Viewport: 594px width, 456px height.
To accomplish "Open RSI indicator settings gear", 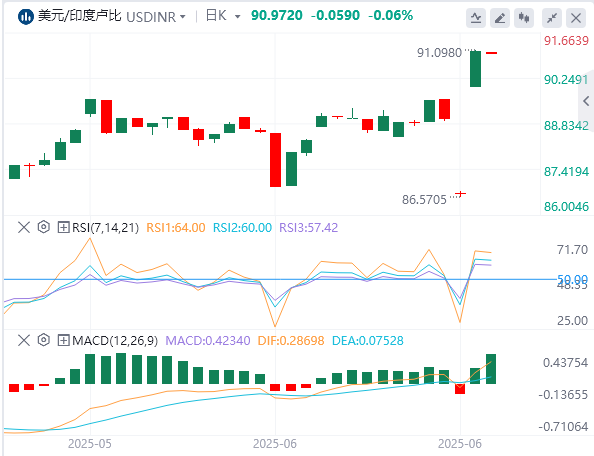I will (x=44, y=227).
